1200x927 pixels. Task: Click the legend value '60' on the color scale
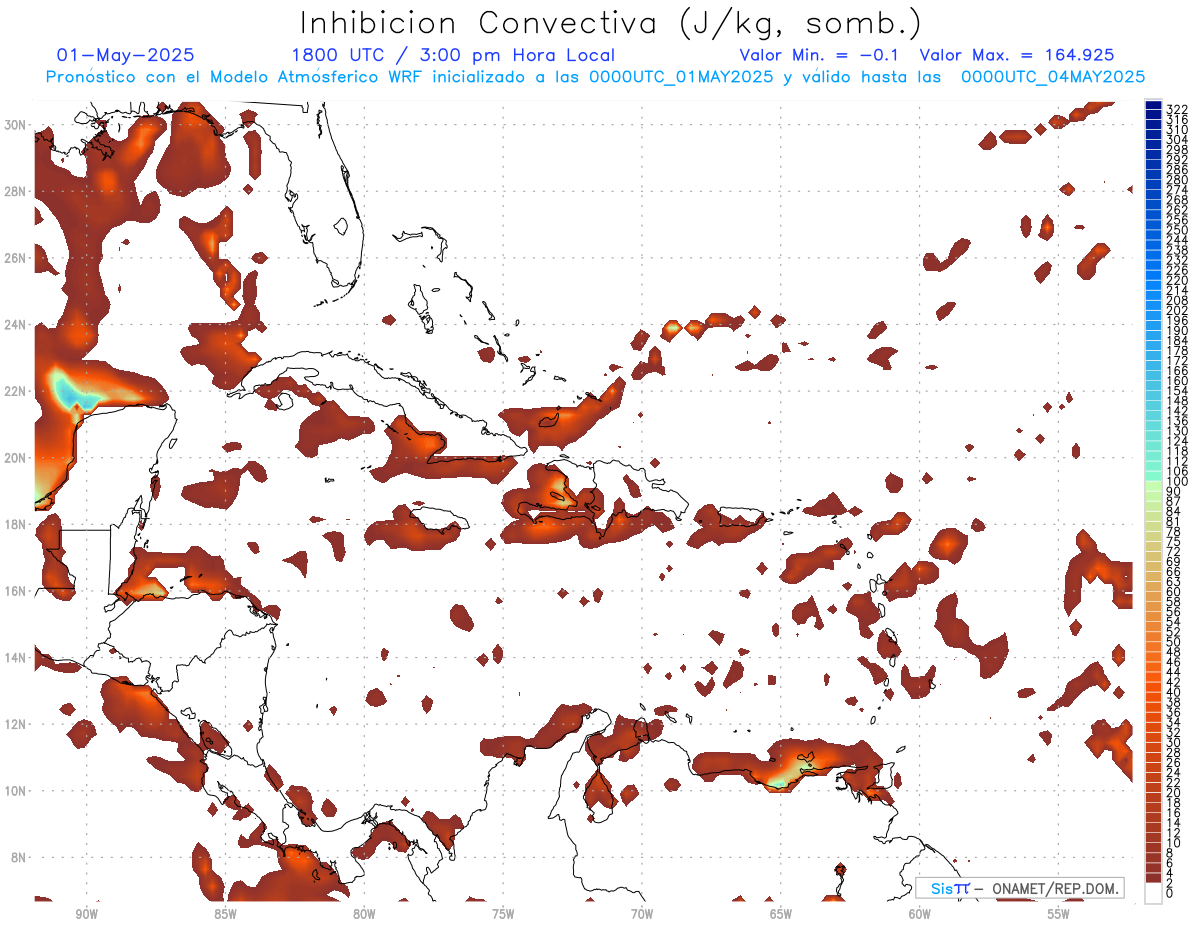click(x=1174, y=592)
